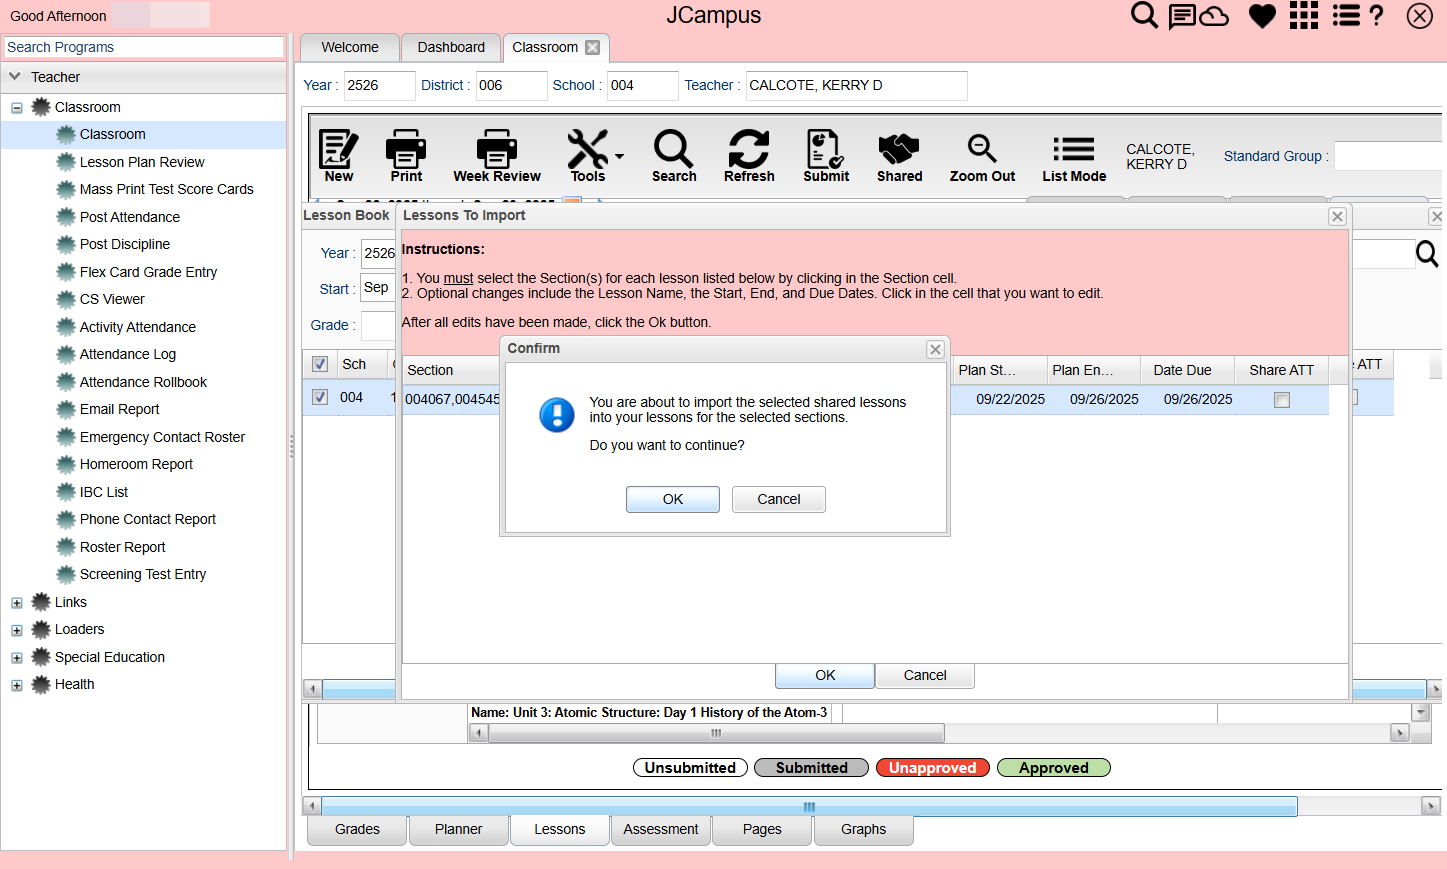The width and height of the screenshot is (1447, 869).
Task: Click OK in the Confirm dialog
Action: [x=673, y=499]
